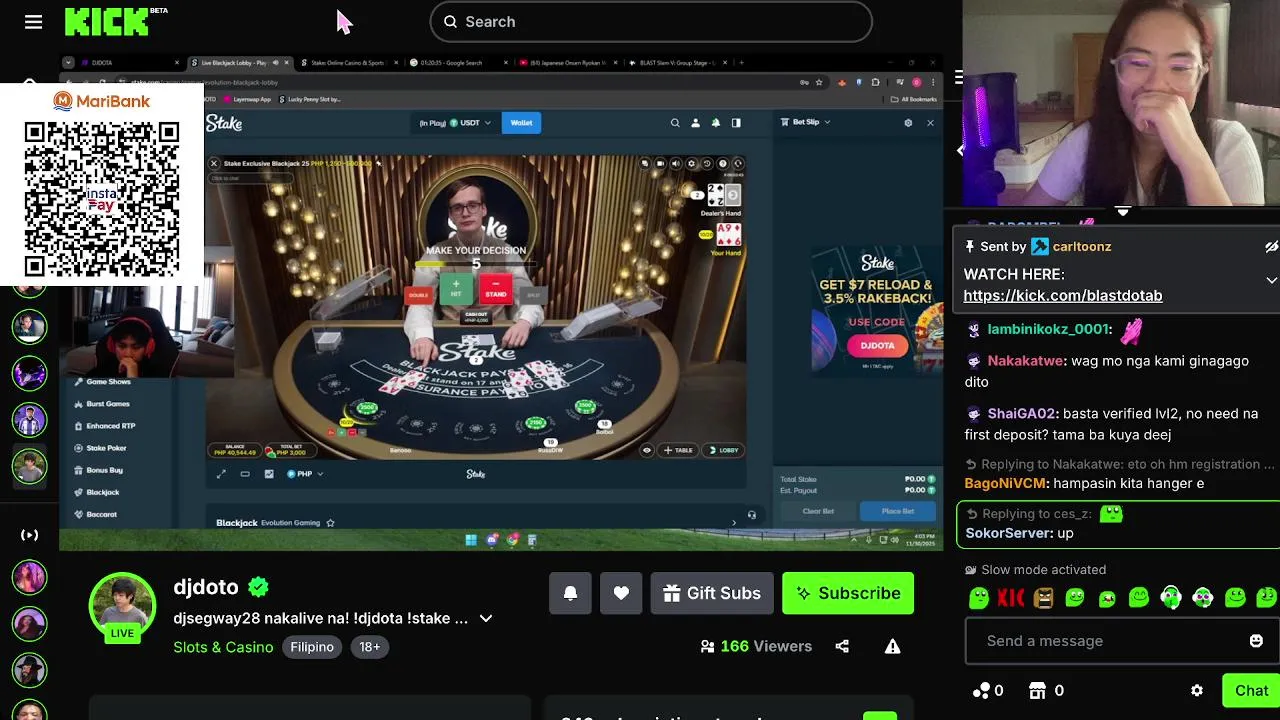Select Burst Games in Stake sidebar
The image size is (1280, 720).
click(x=108, y=403)
